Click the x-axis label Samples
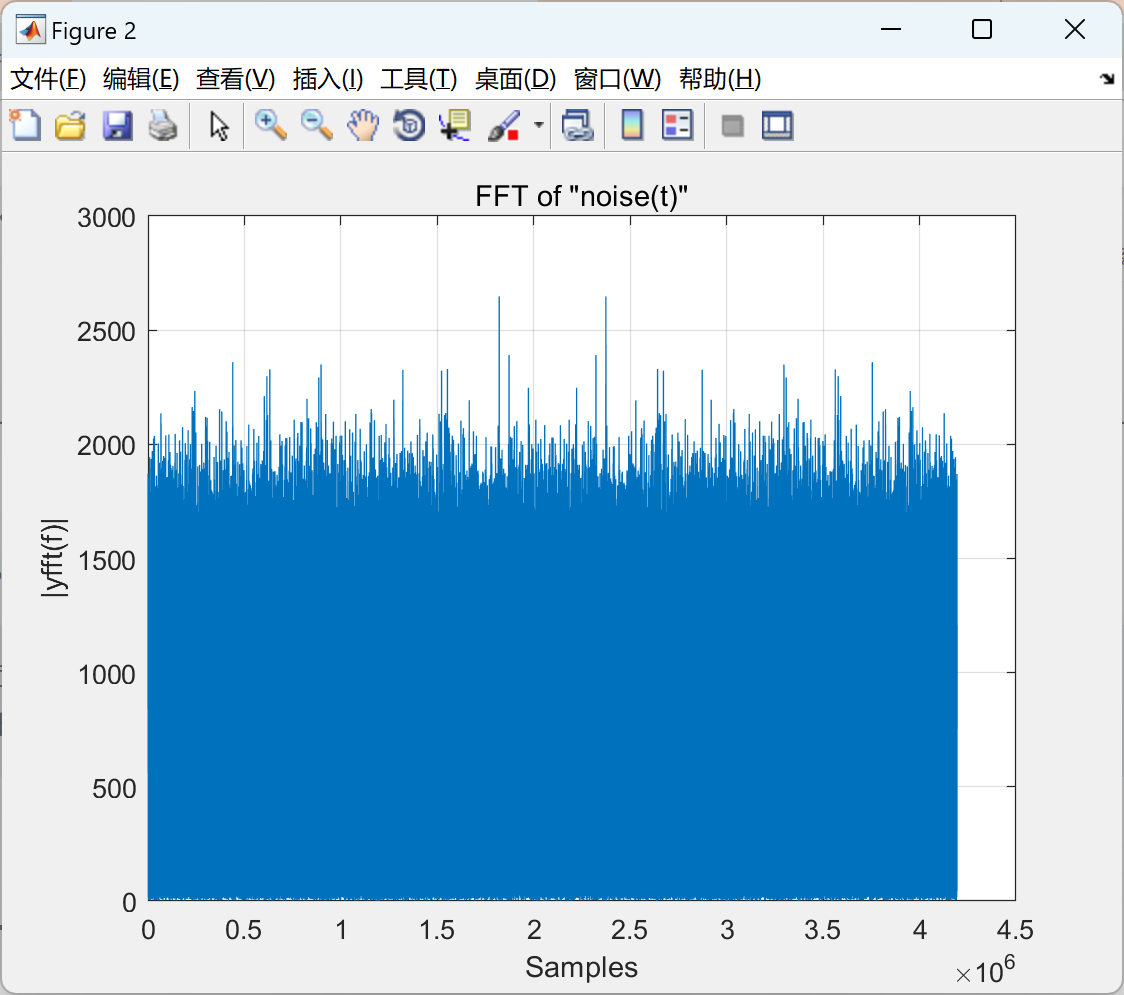Viewport: 1124px width, 995px height. (x=581, y=967)
